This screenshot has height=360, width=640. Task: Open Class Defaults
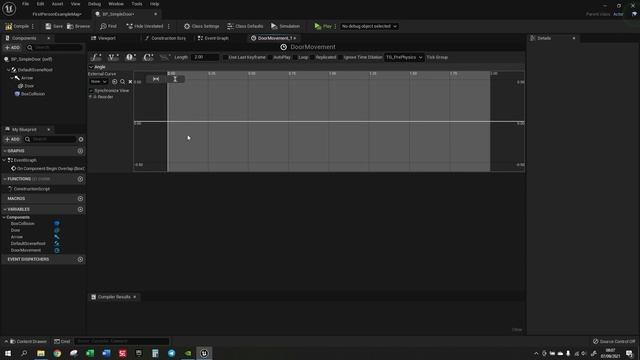click(x=245, y=26)
